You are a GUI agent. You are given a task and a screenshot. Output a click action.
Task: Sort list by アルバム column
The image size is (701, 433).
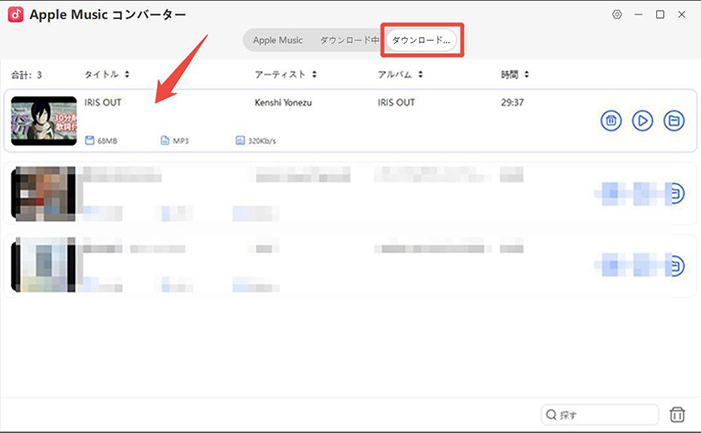coord(400,75)
